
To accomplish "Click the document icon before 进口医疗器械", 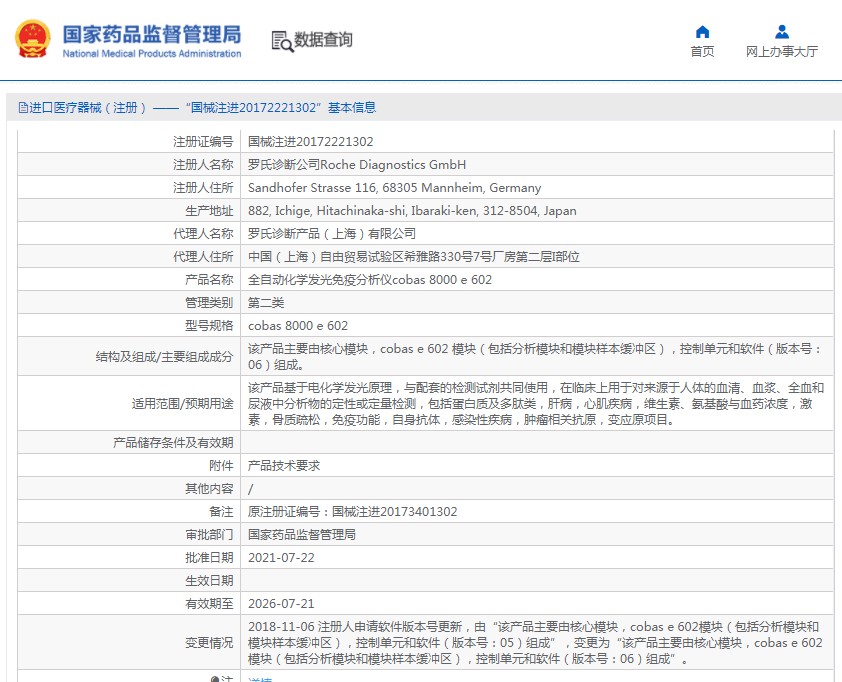I will (23, 108).
